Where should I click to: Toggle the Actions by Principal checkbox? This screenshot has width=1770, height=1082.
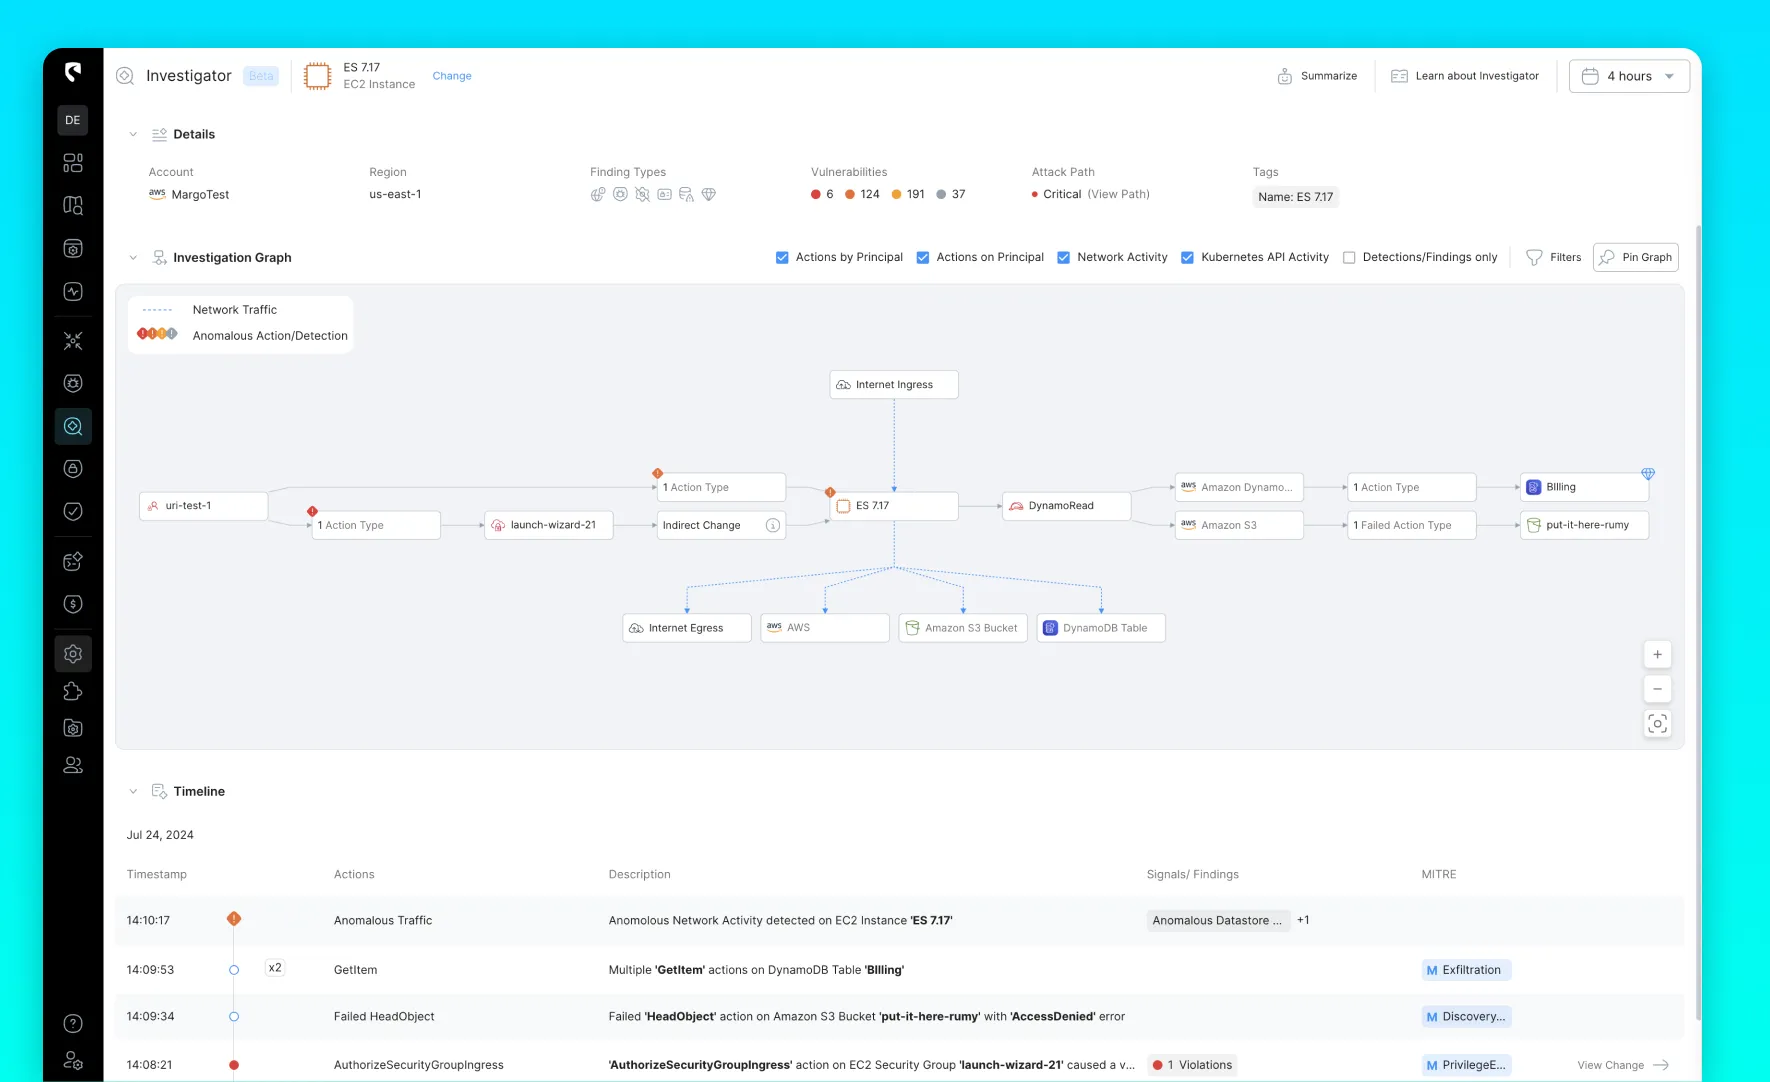782,257
